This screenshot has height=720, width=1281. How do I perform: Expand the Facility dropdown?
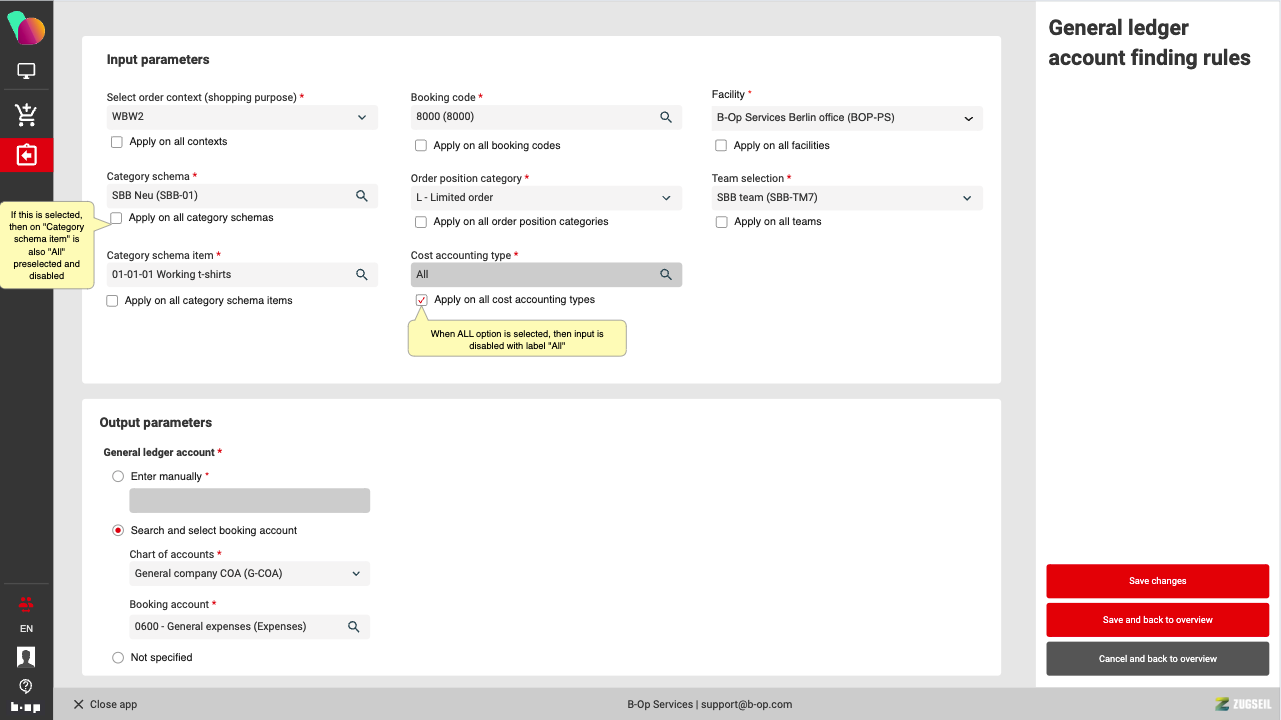pyautogui.click(x=967, y=118)
